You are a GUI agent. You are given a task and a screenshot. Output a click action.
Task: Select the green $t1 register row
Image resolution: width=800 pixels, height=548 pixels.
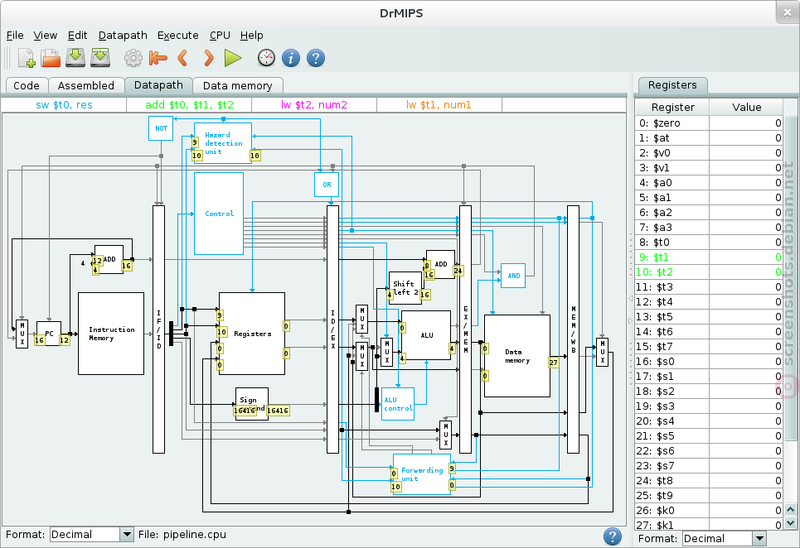coord(709,257)
